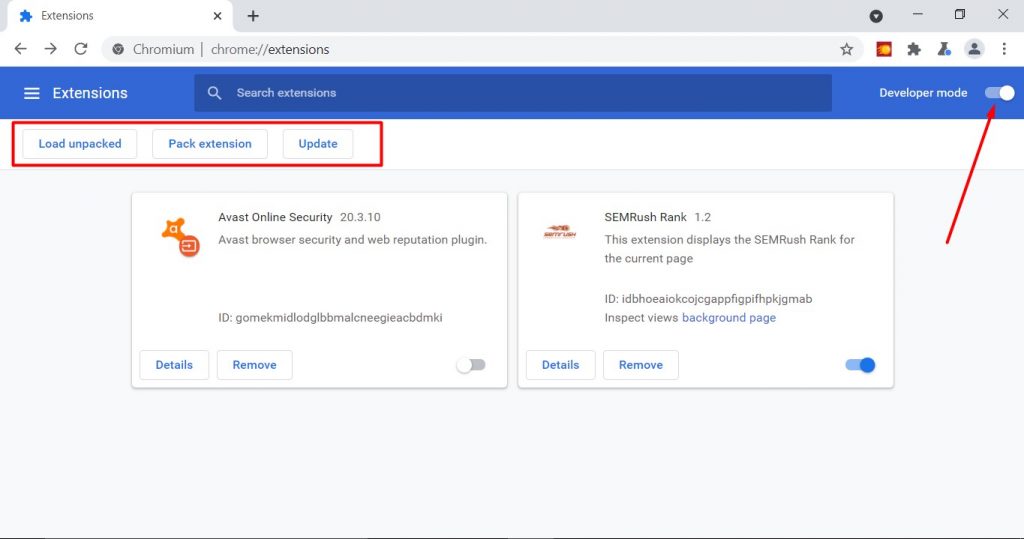Image resolution: width=1024 pixels, height=539 pixels.
Task: Open the user profile avatar
Action: [x=974, y=49]
